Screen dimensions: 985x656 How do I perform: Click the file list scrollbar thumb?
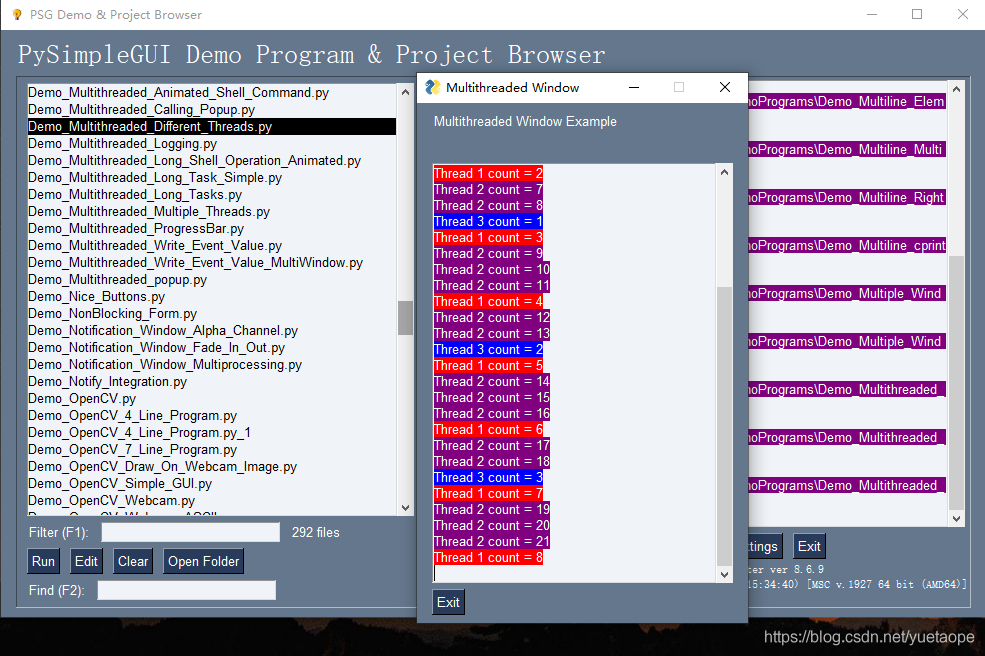click(x=405, y=318)
